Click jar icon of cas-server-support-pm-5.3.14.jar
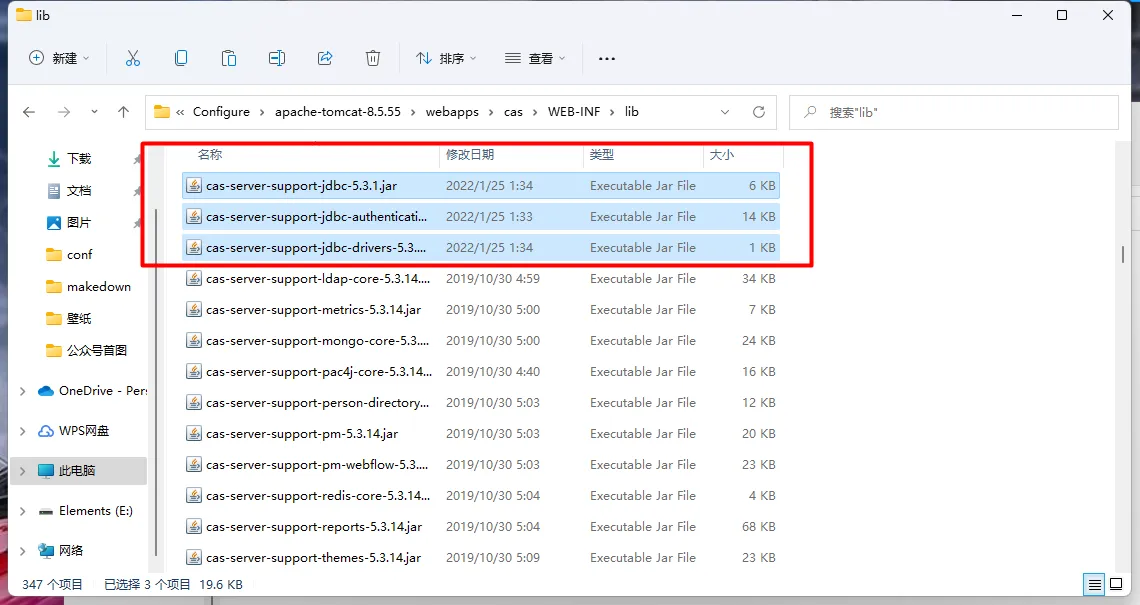This screenshot has width=1140, height=605. pyautogui.click(x=193, y=433)
